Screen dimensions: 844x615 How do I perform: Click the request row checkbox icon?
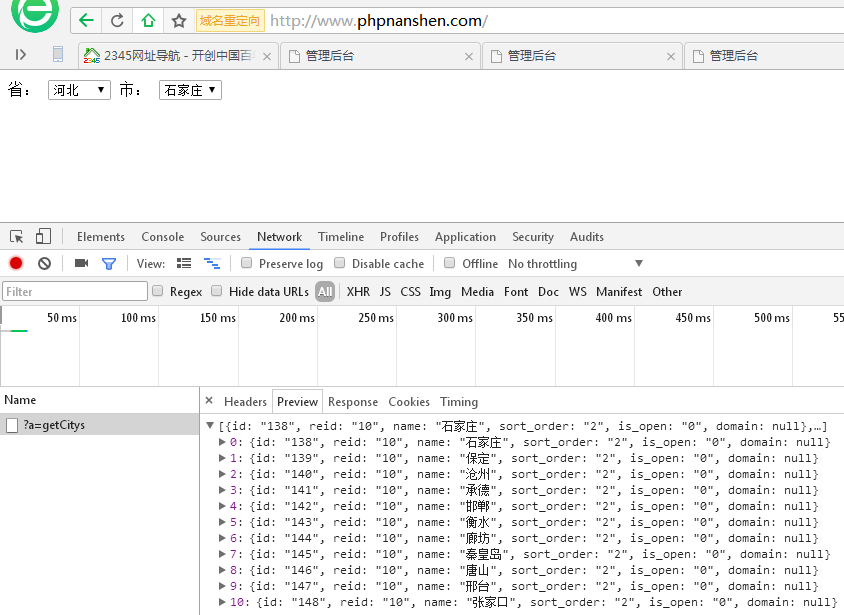click(12, 425)
